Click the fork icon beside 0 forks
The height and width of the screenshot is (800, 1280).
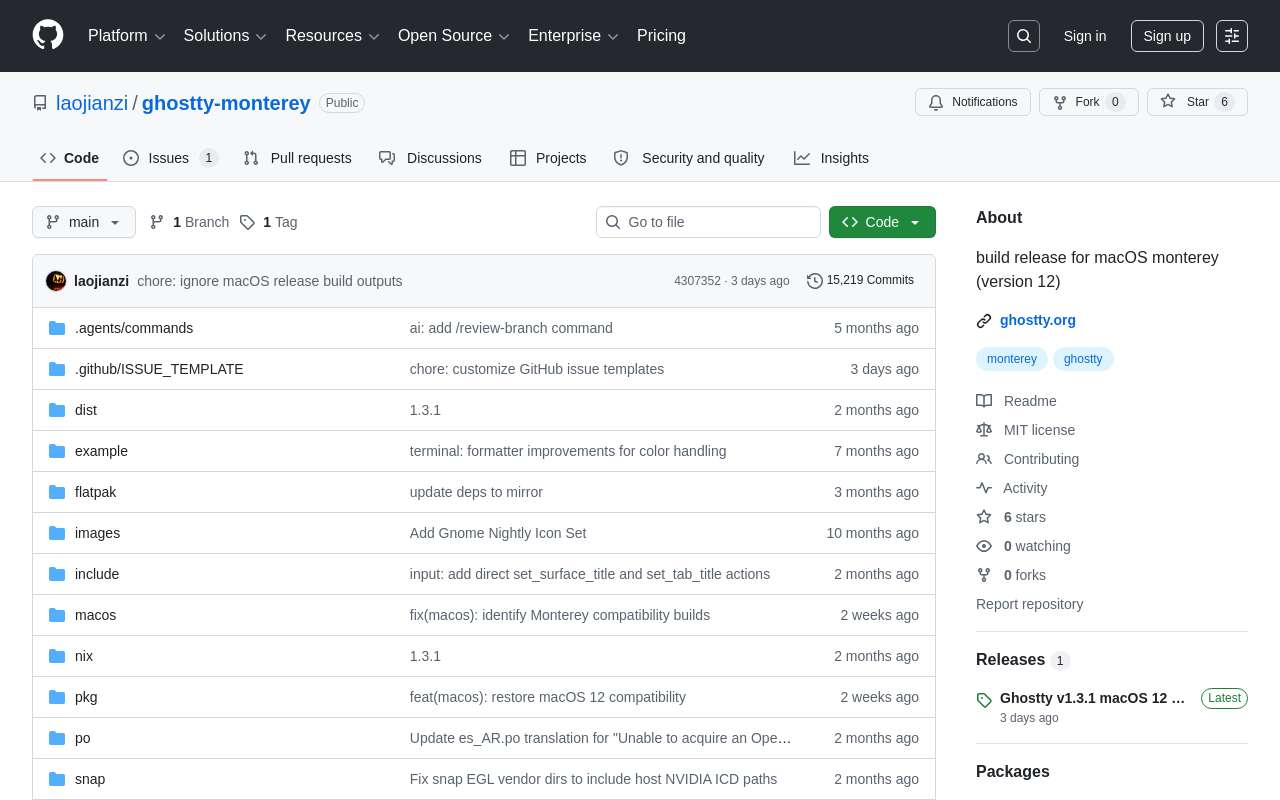click(x=984, y=575)
